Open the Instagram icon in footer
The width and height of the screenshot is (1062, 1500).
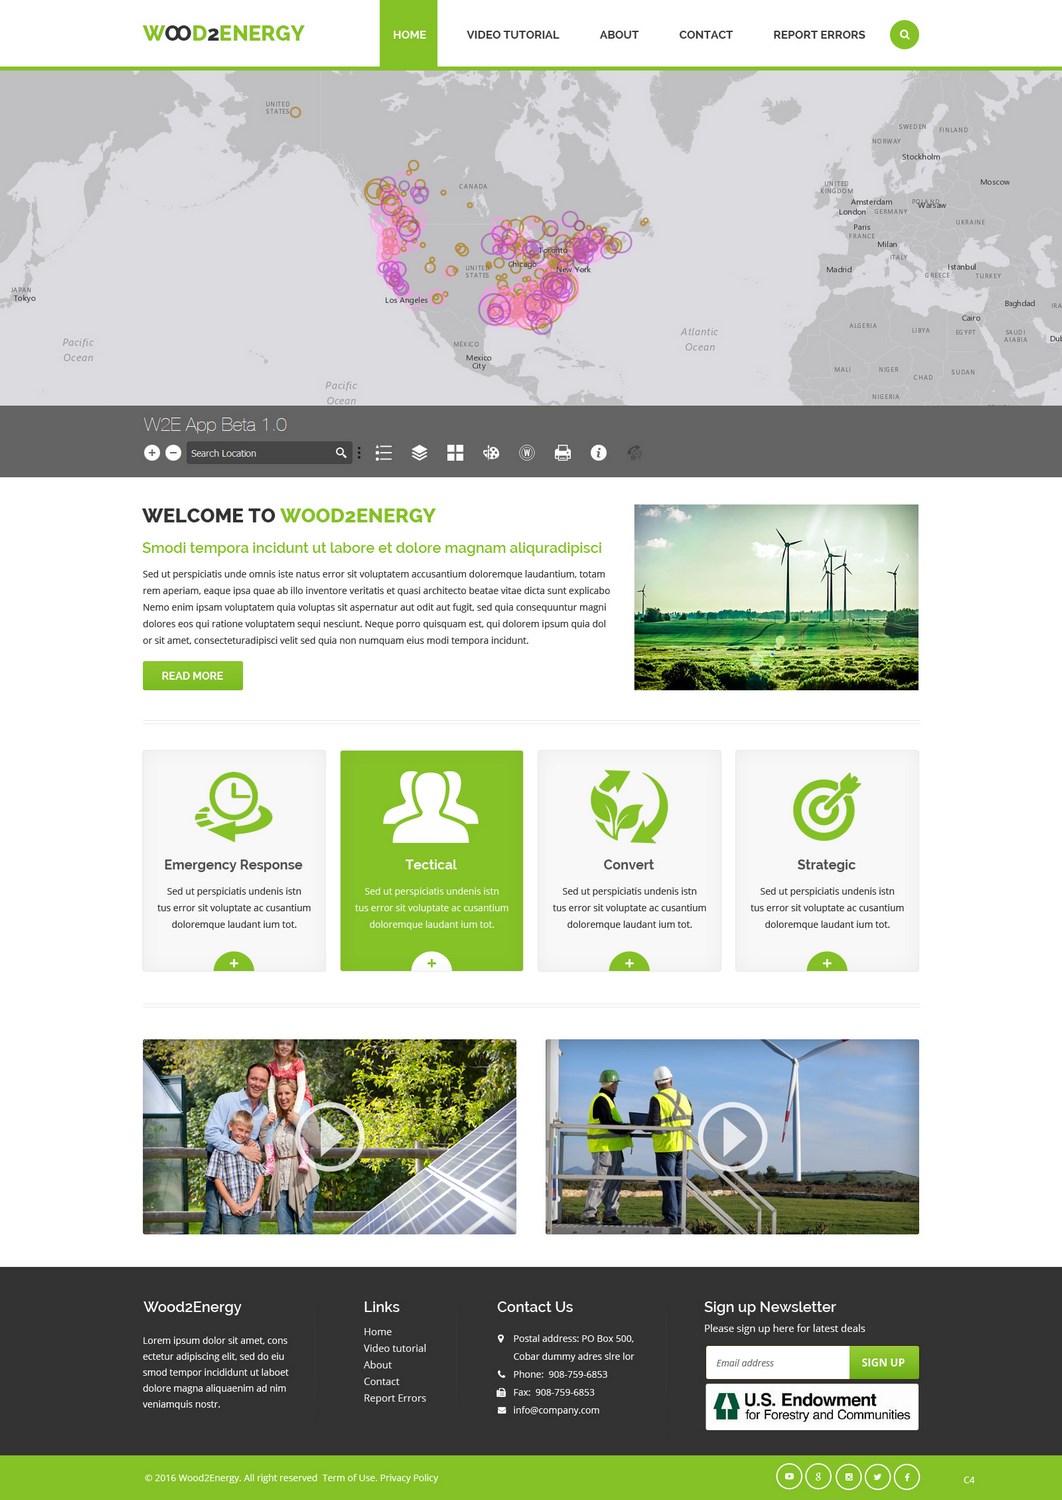tap(848, 1476)
